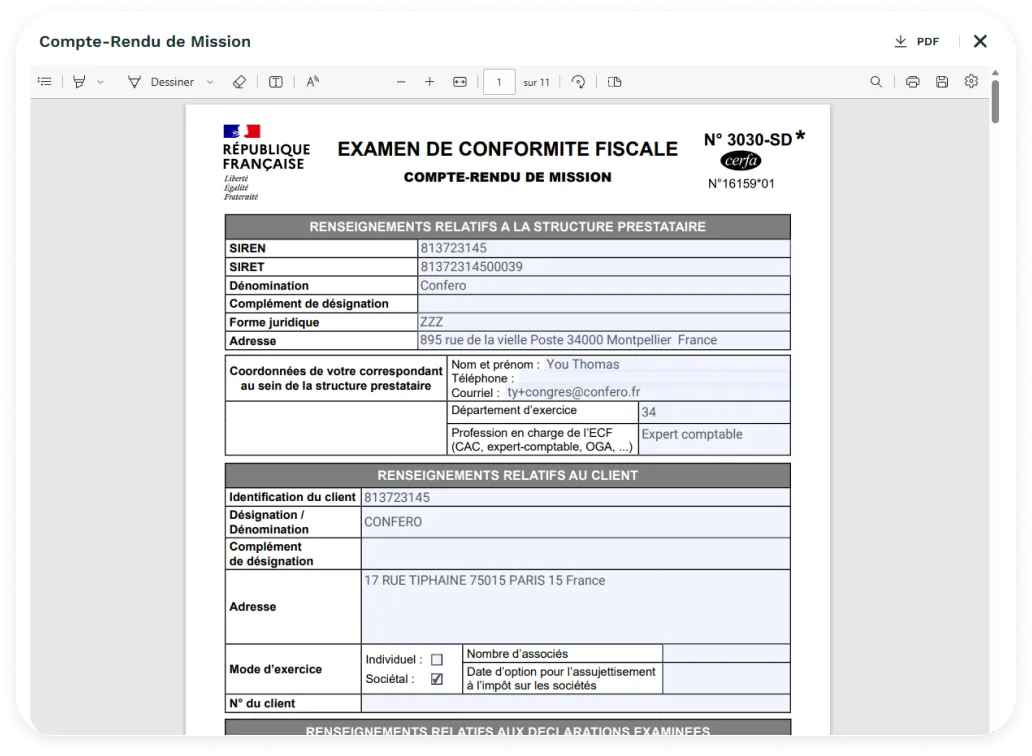The image size is (1032, 756).
Task: Uncheck the Sociétal checkbox
Action: 437,678
